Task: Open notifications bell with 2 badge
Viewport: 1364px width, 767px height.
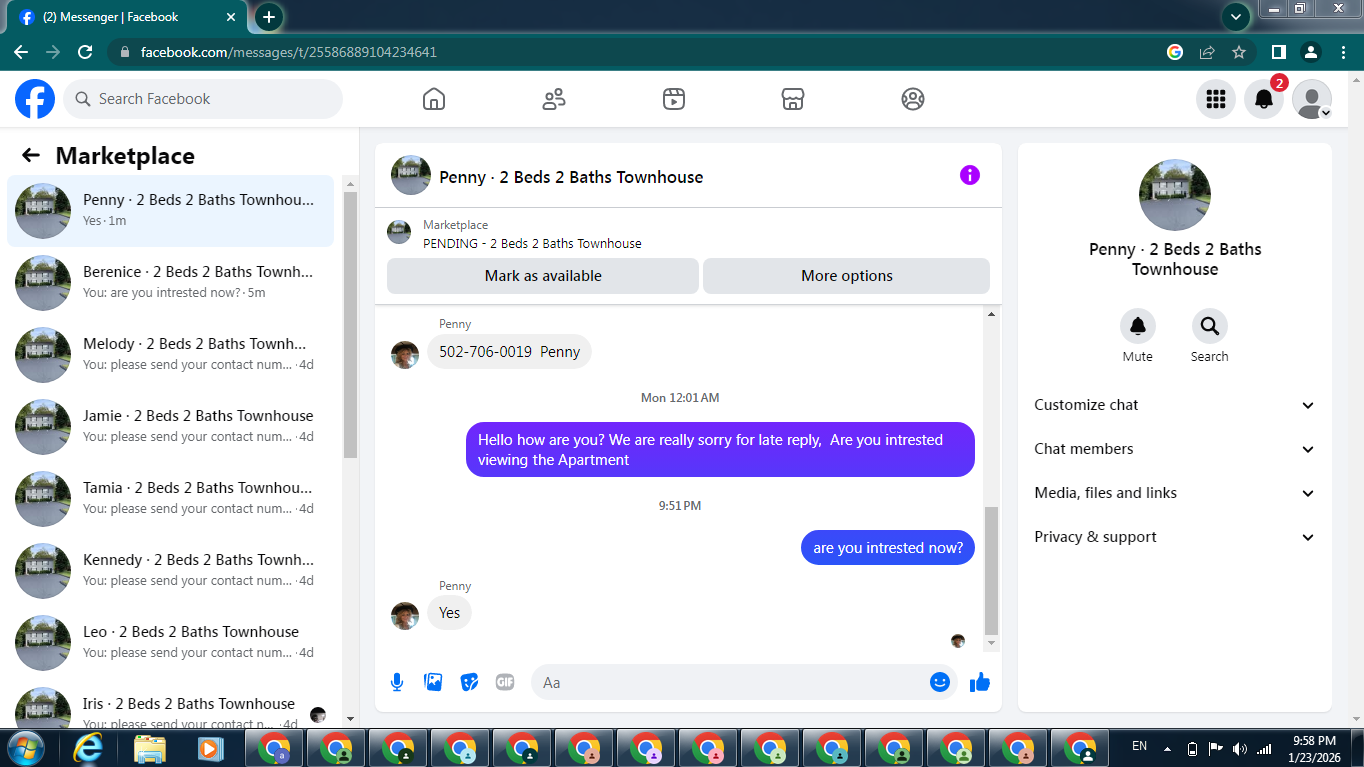Action: click(x=1264, y=99)
